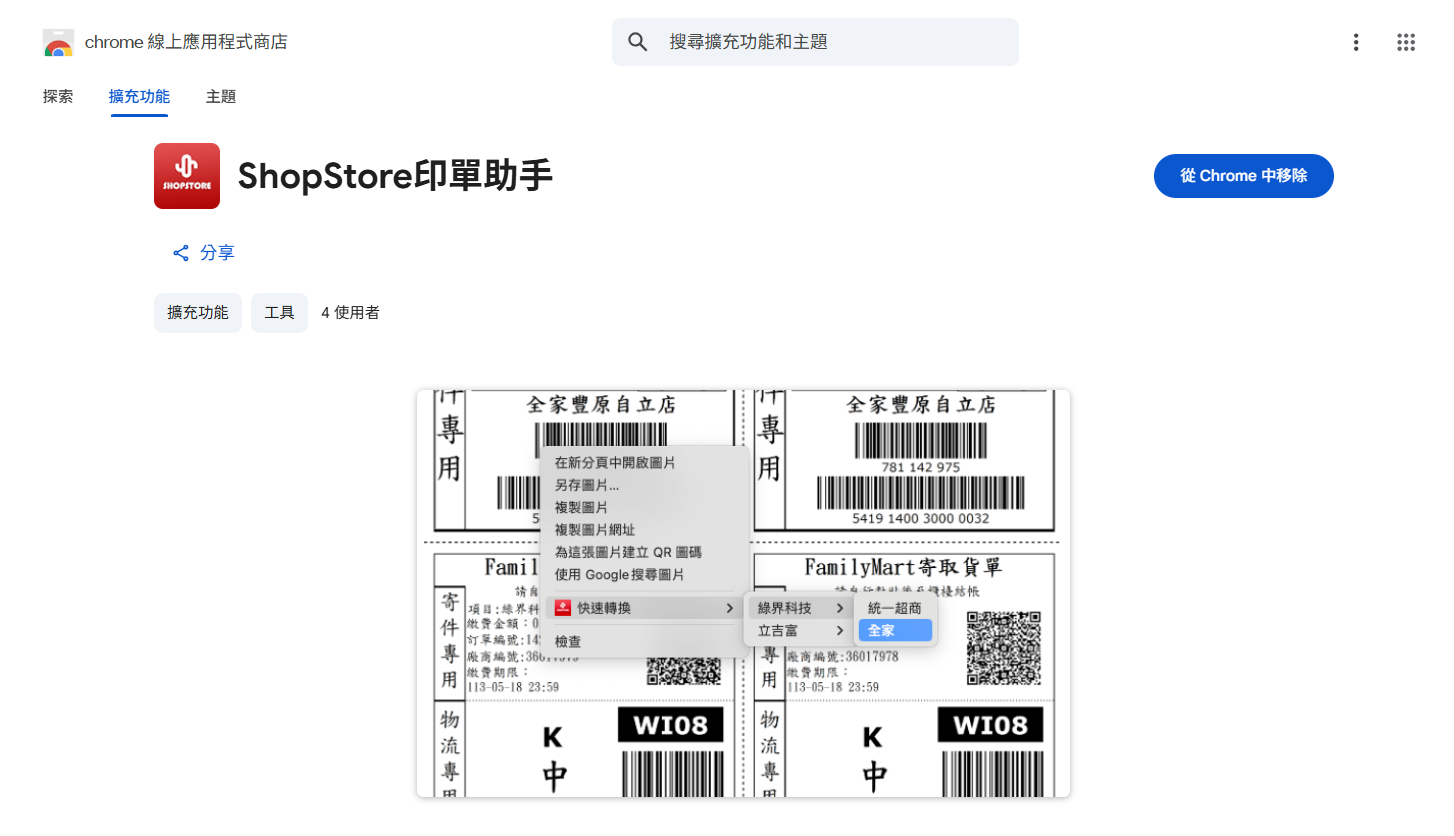Click the 擴充功能 category chip
The width and height of the screenshot is (1454, 836).
198,313
